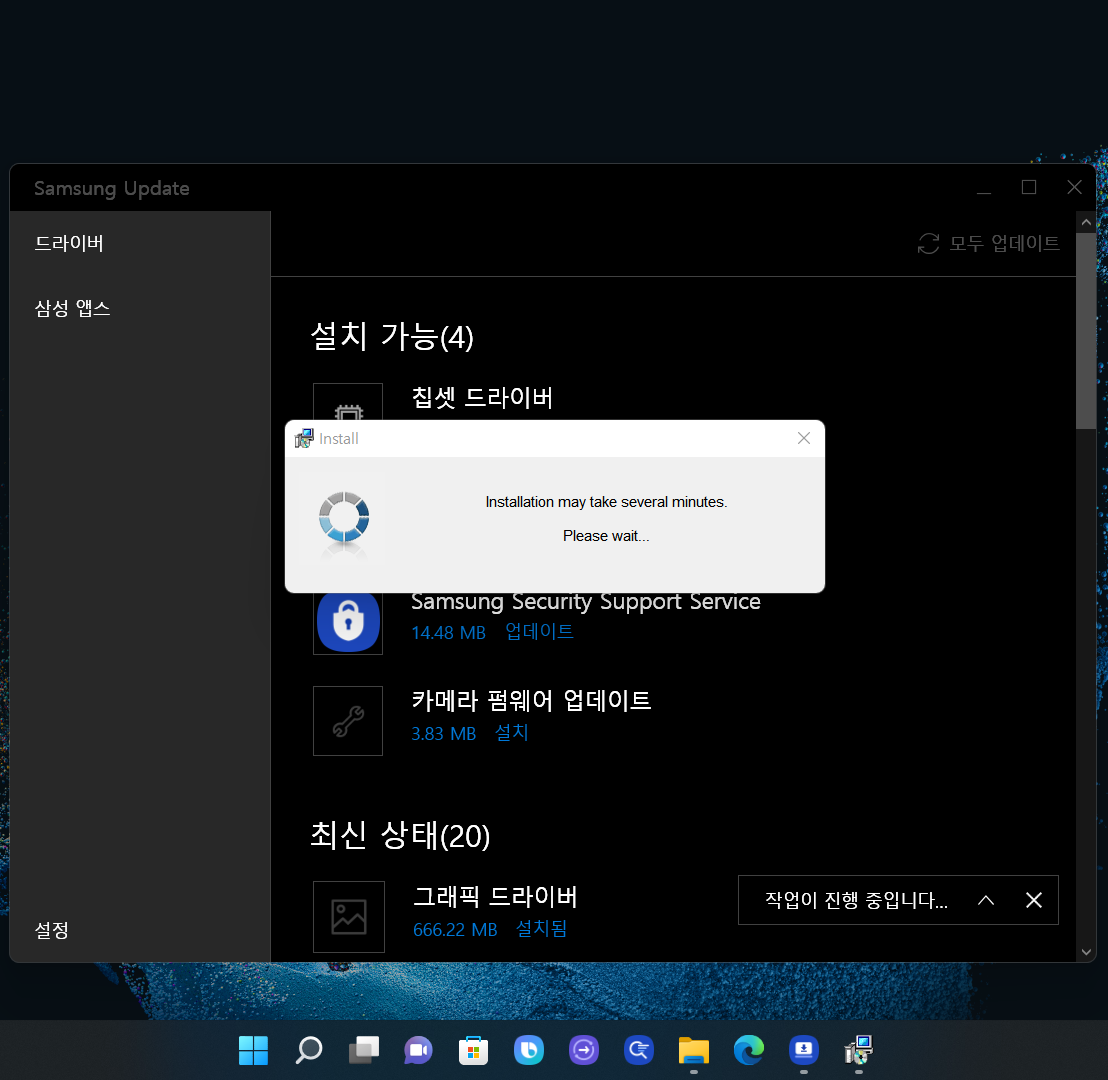Click the Install dialog title icon
Image resolution: width=1108 pixels, height=1080 pixels.
(x=304, y=438)
